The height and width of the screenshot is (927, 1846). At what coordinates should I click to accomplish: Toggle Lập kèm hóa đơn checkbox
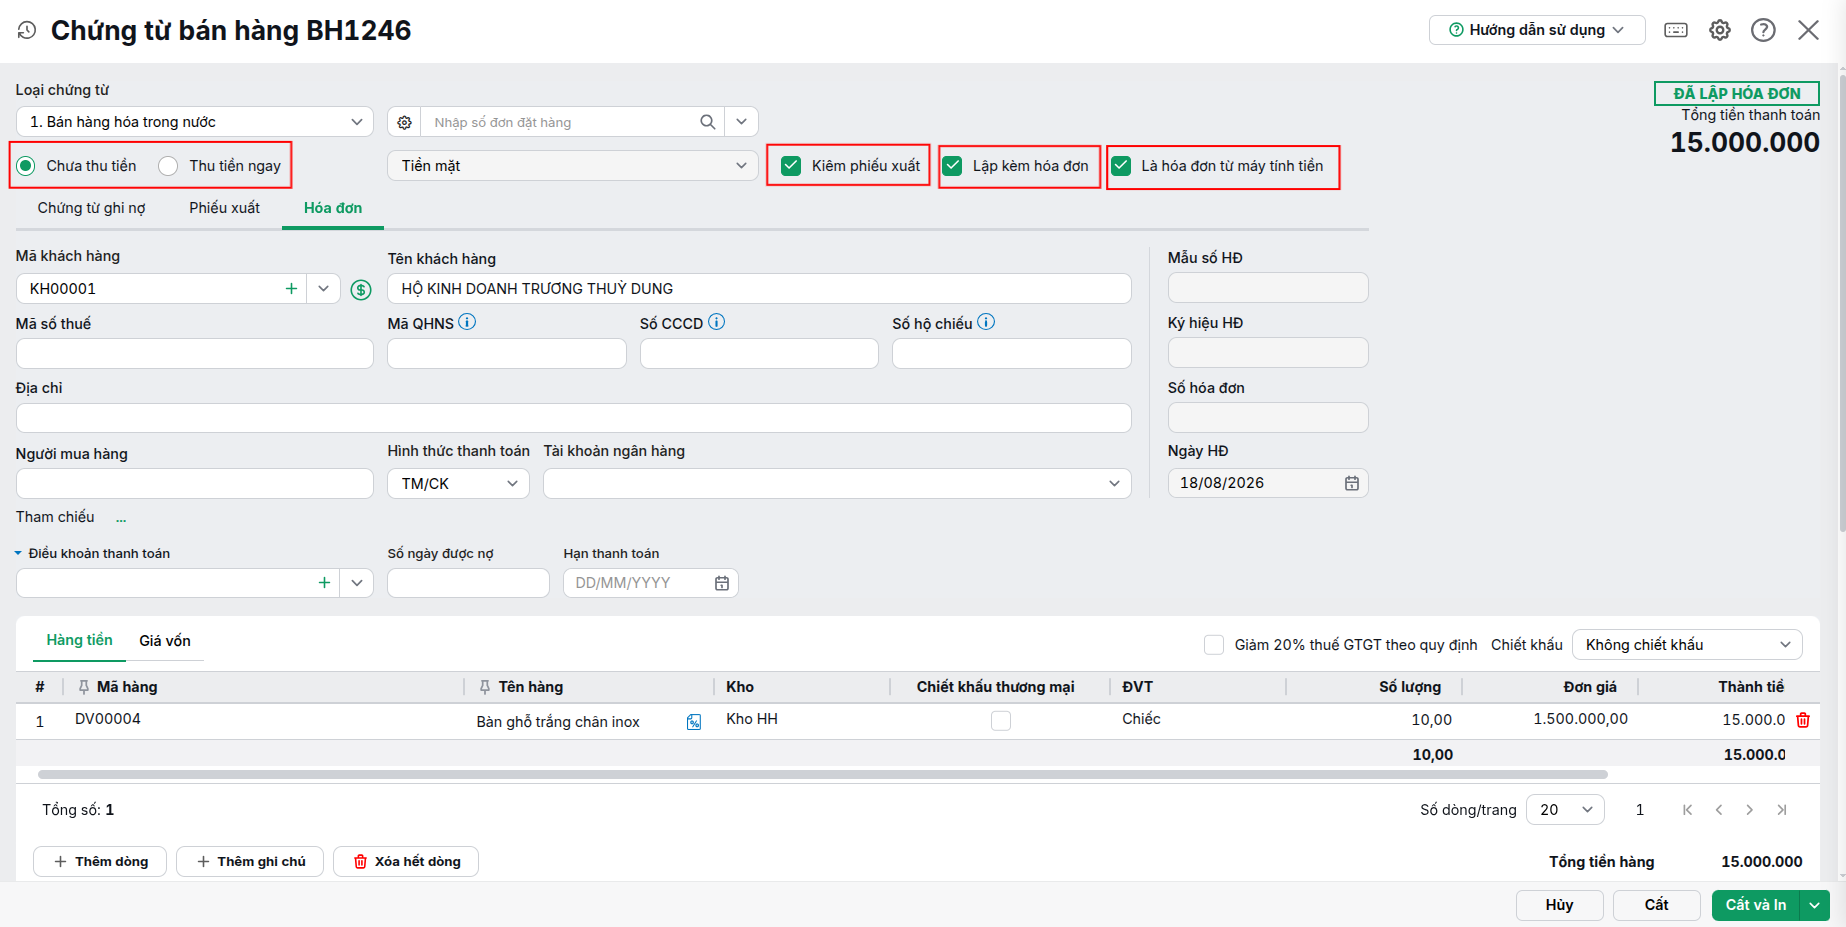click(953, 166)
